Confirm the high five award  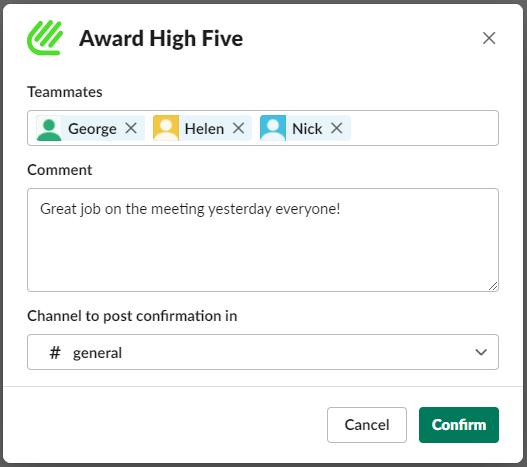click(459, 425)
